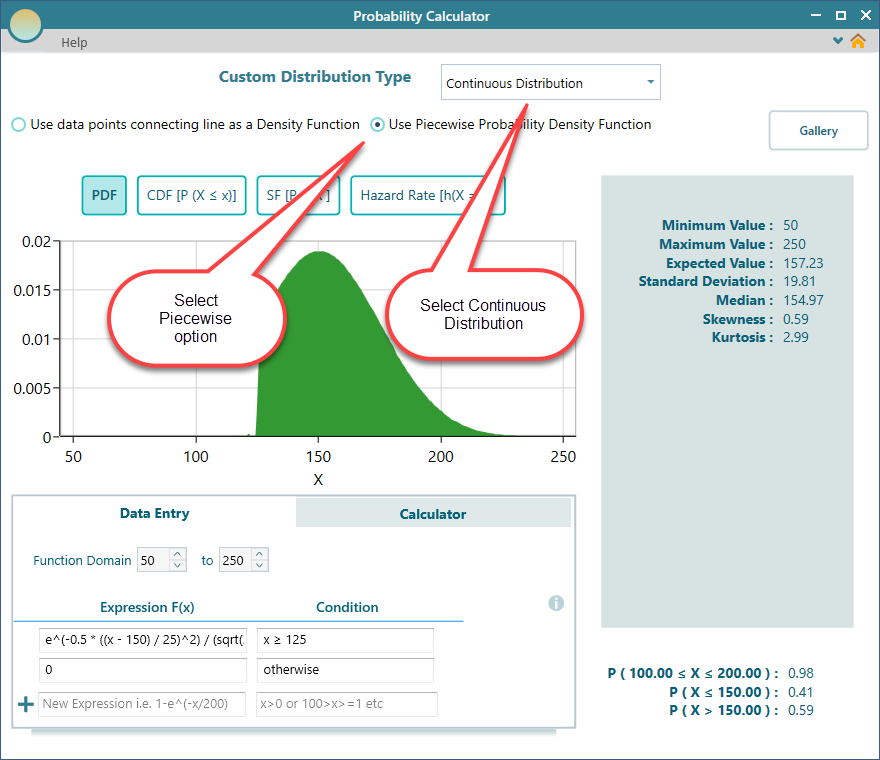This screenshot has height=760, width=880.
Task: Open the distribution type combo box arrow
Action: click(649, 82)
